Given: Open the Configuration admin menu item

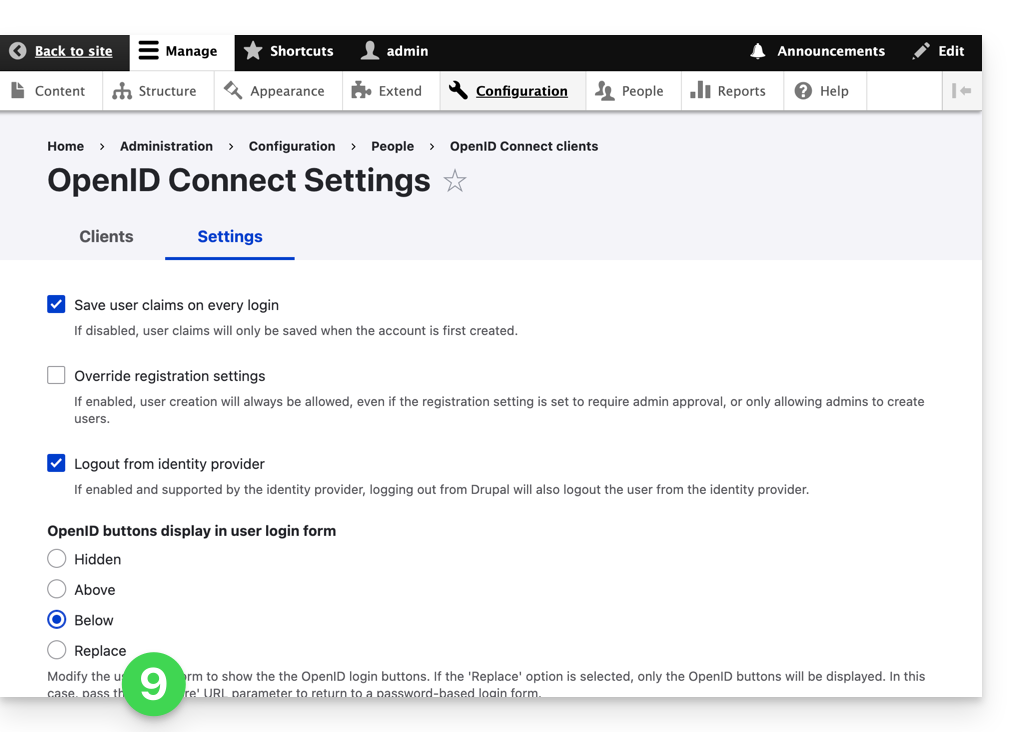Looking at the screenshot, I should 512,91.
